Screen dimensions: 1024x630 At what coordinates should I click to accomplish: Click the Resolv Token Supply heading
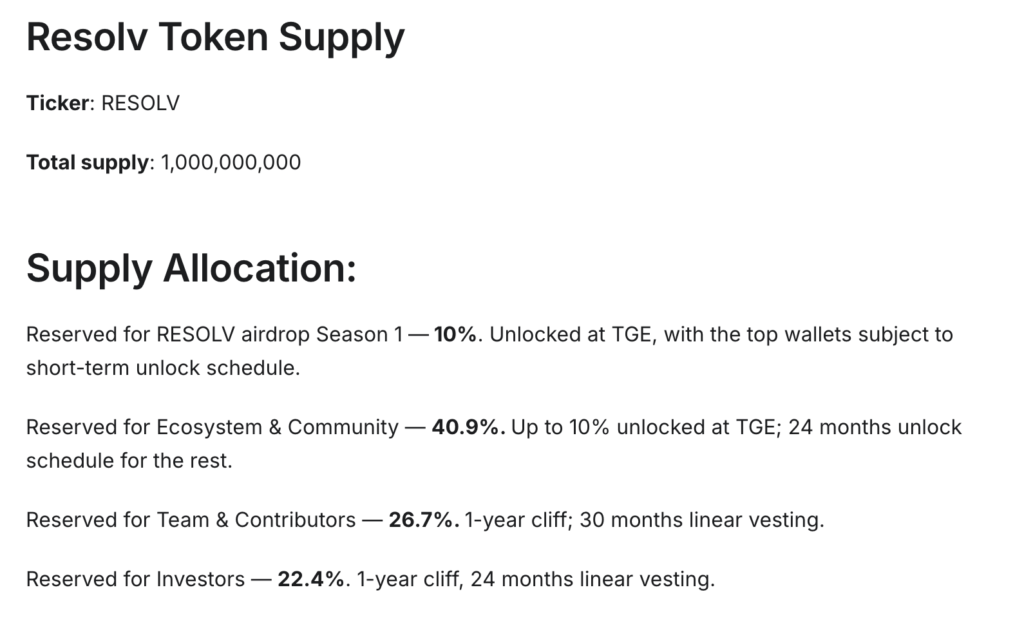[216, 38]
